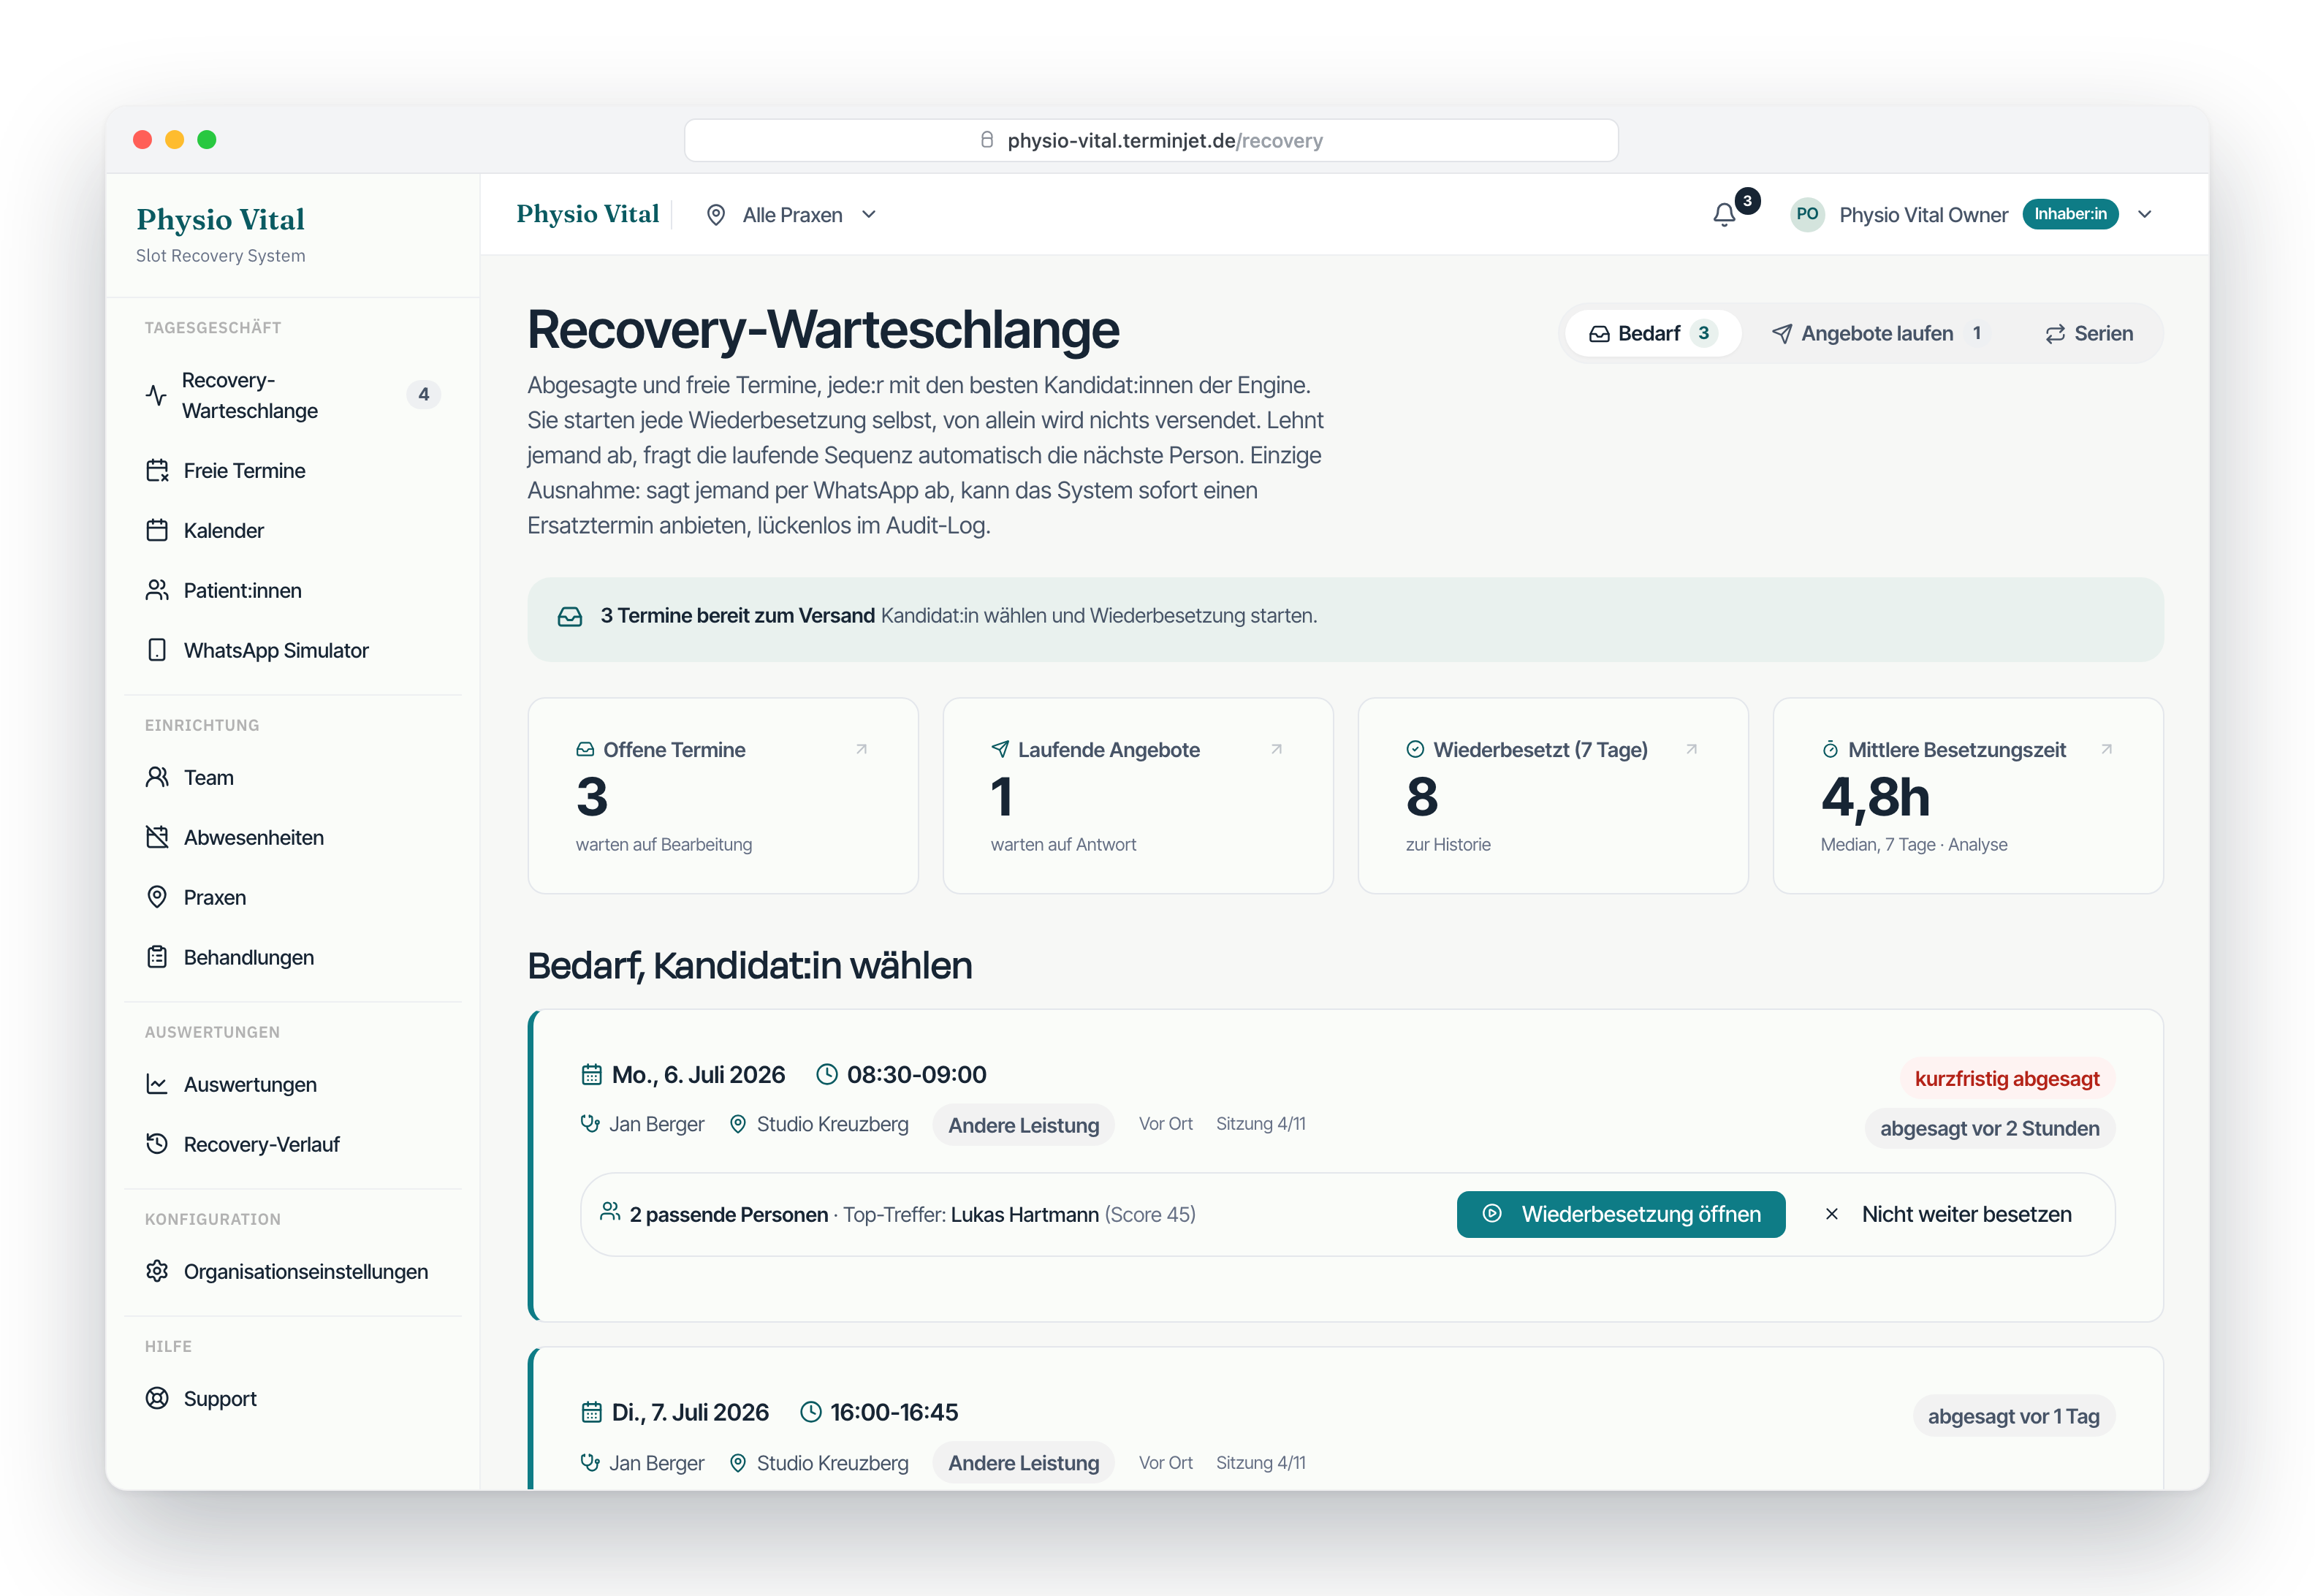This screenshot has height=1596, width=2315.
Task: Click the Recovery-Warteschlange pulse icon in sidebar
Action: click(156, 395)
